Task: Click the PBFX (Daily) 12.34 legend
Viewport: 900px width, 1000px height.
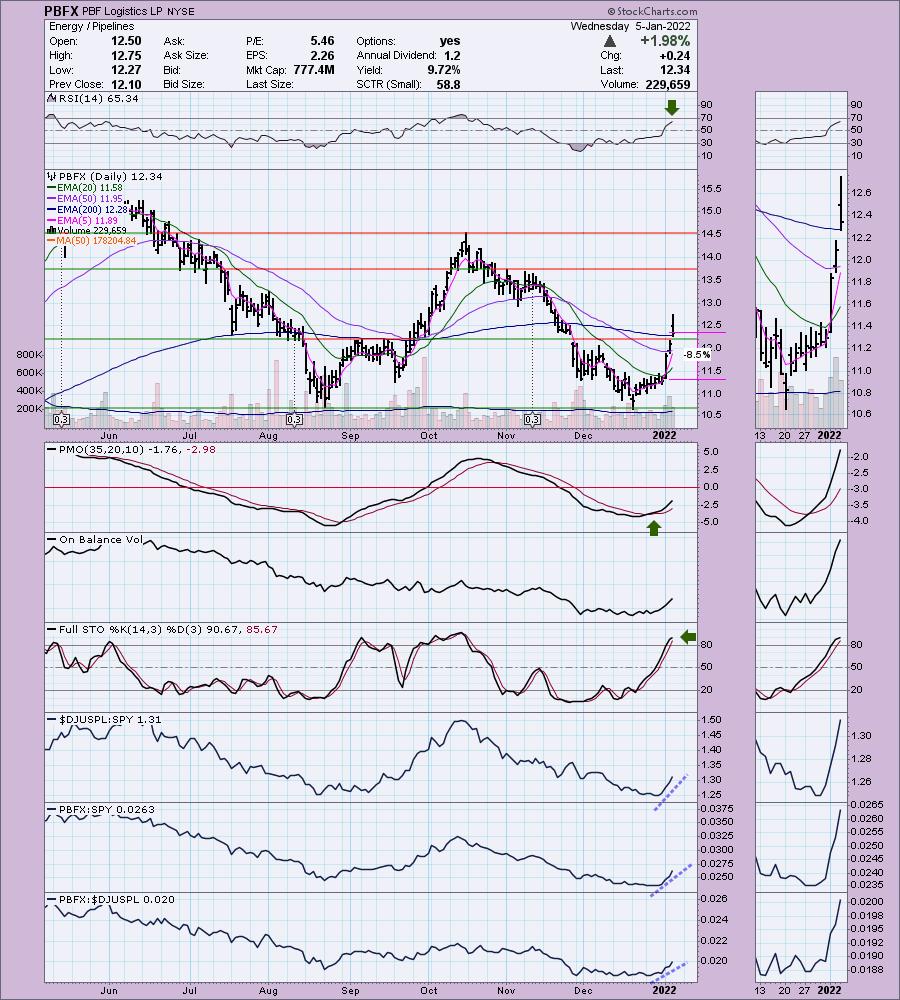Action: pyautogui.click(x=110, y=176)
